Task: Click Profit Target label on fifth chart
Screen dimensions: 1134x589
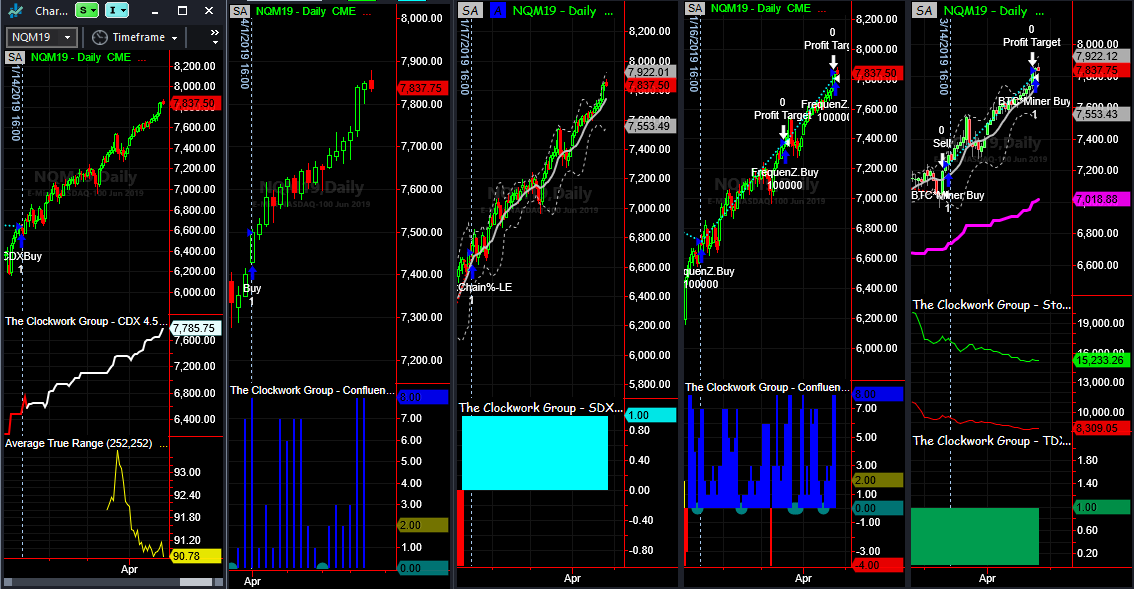Action: (x=1031, y=42)
